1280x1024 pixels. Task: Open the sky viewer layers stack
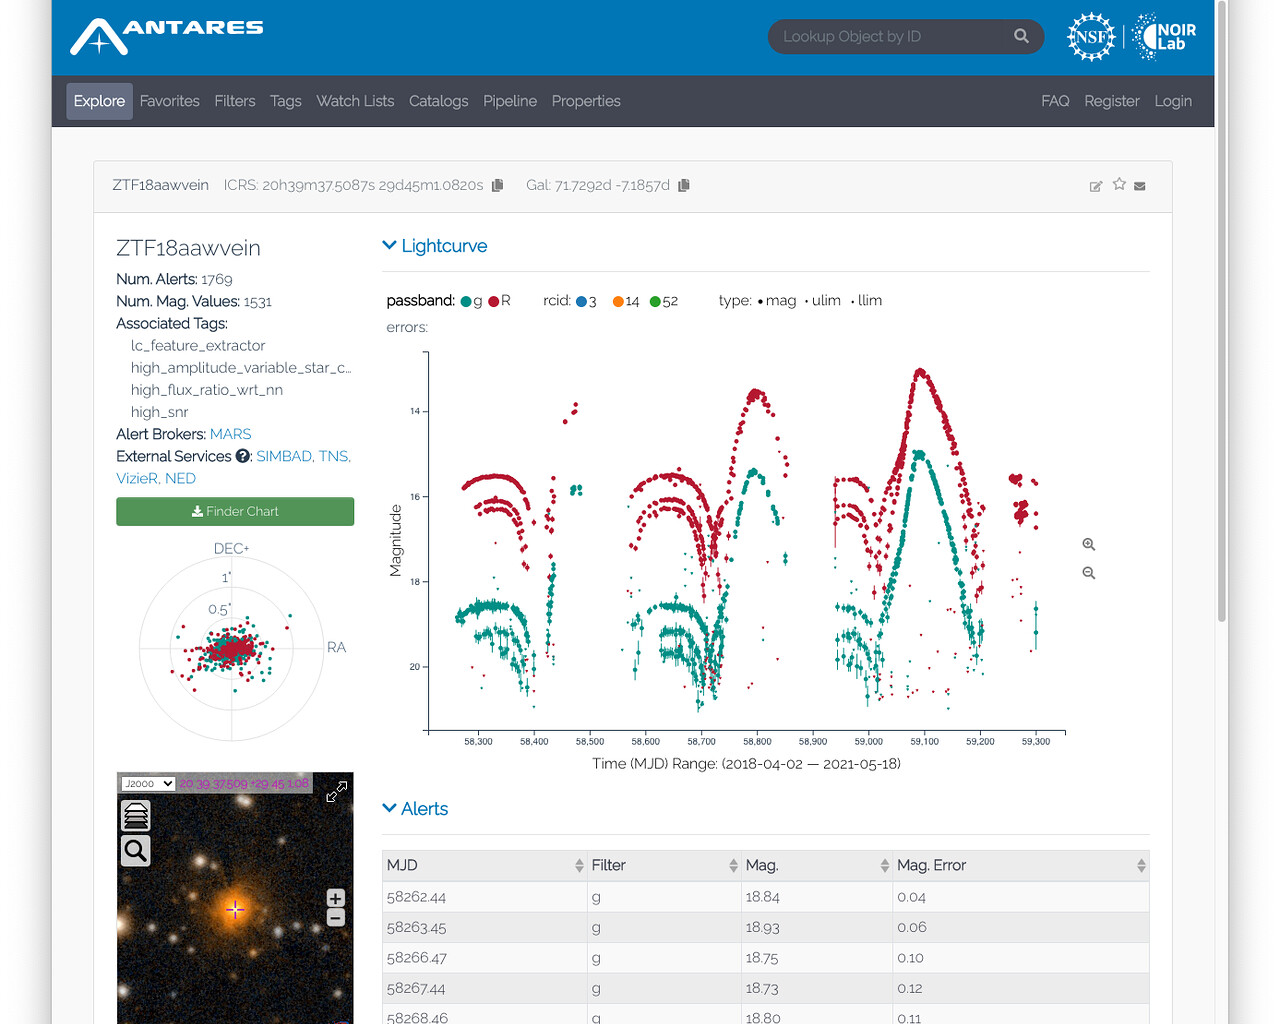[136, 816]
